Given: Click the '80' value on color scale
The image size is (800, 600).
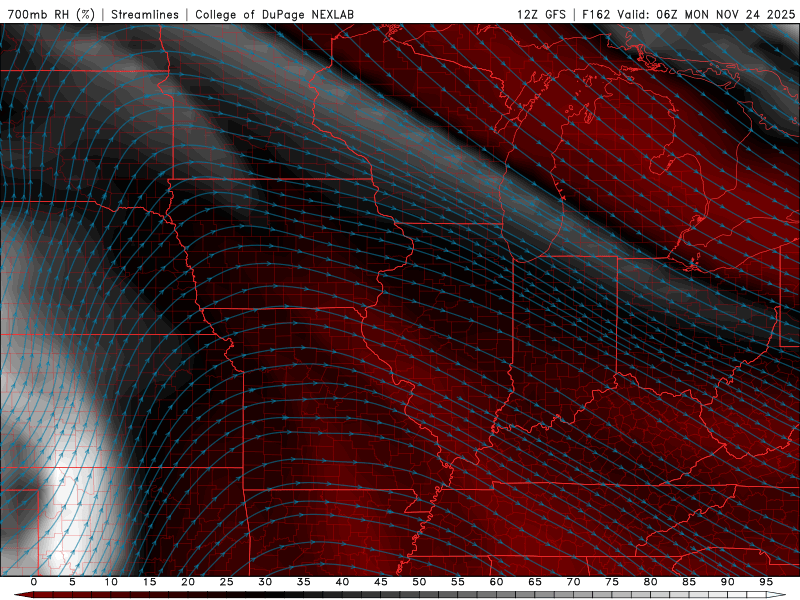Looking at the screenshot, I should click(650, 582).
